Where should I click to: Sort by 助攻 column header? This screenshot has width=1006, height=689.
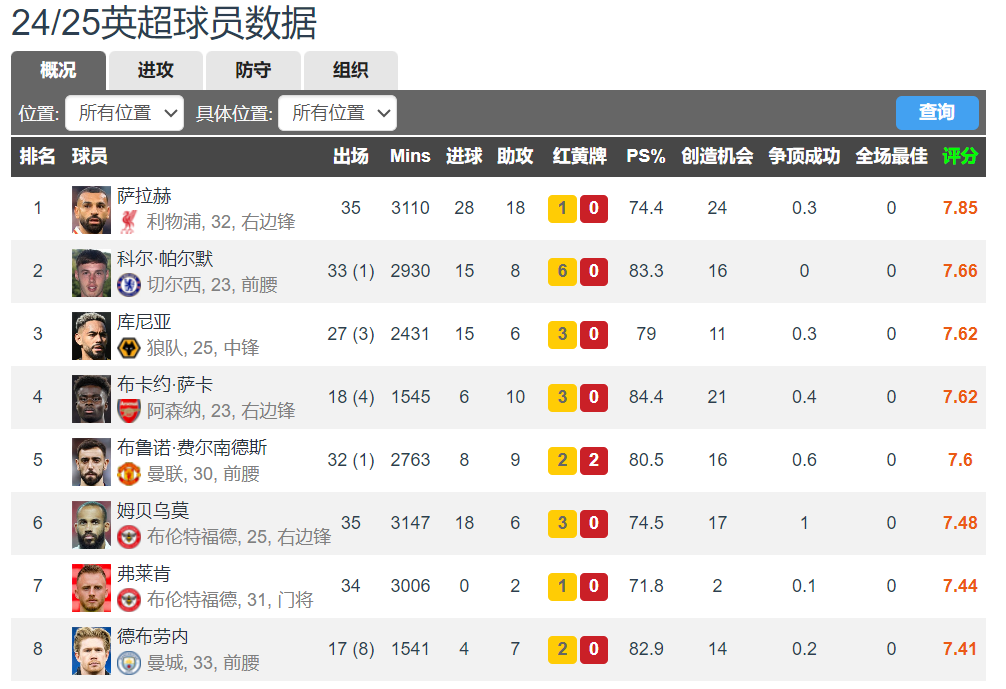pyautogui.click(x=515, y=156)
